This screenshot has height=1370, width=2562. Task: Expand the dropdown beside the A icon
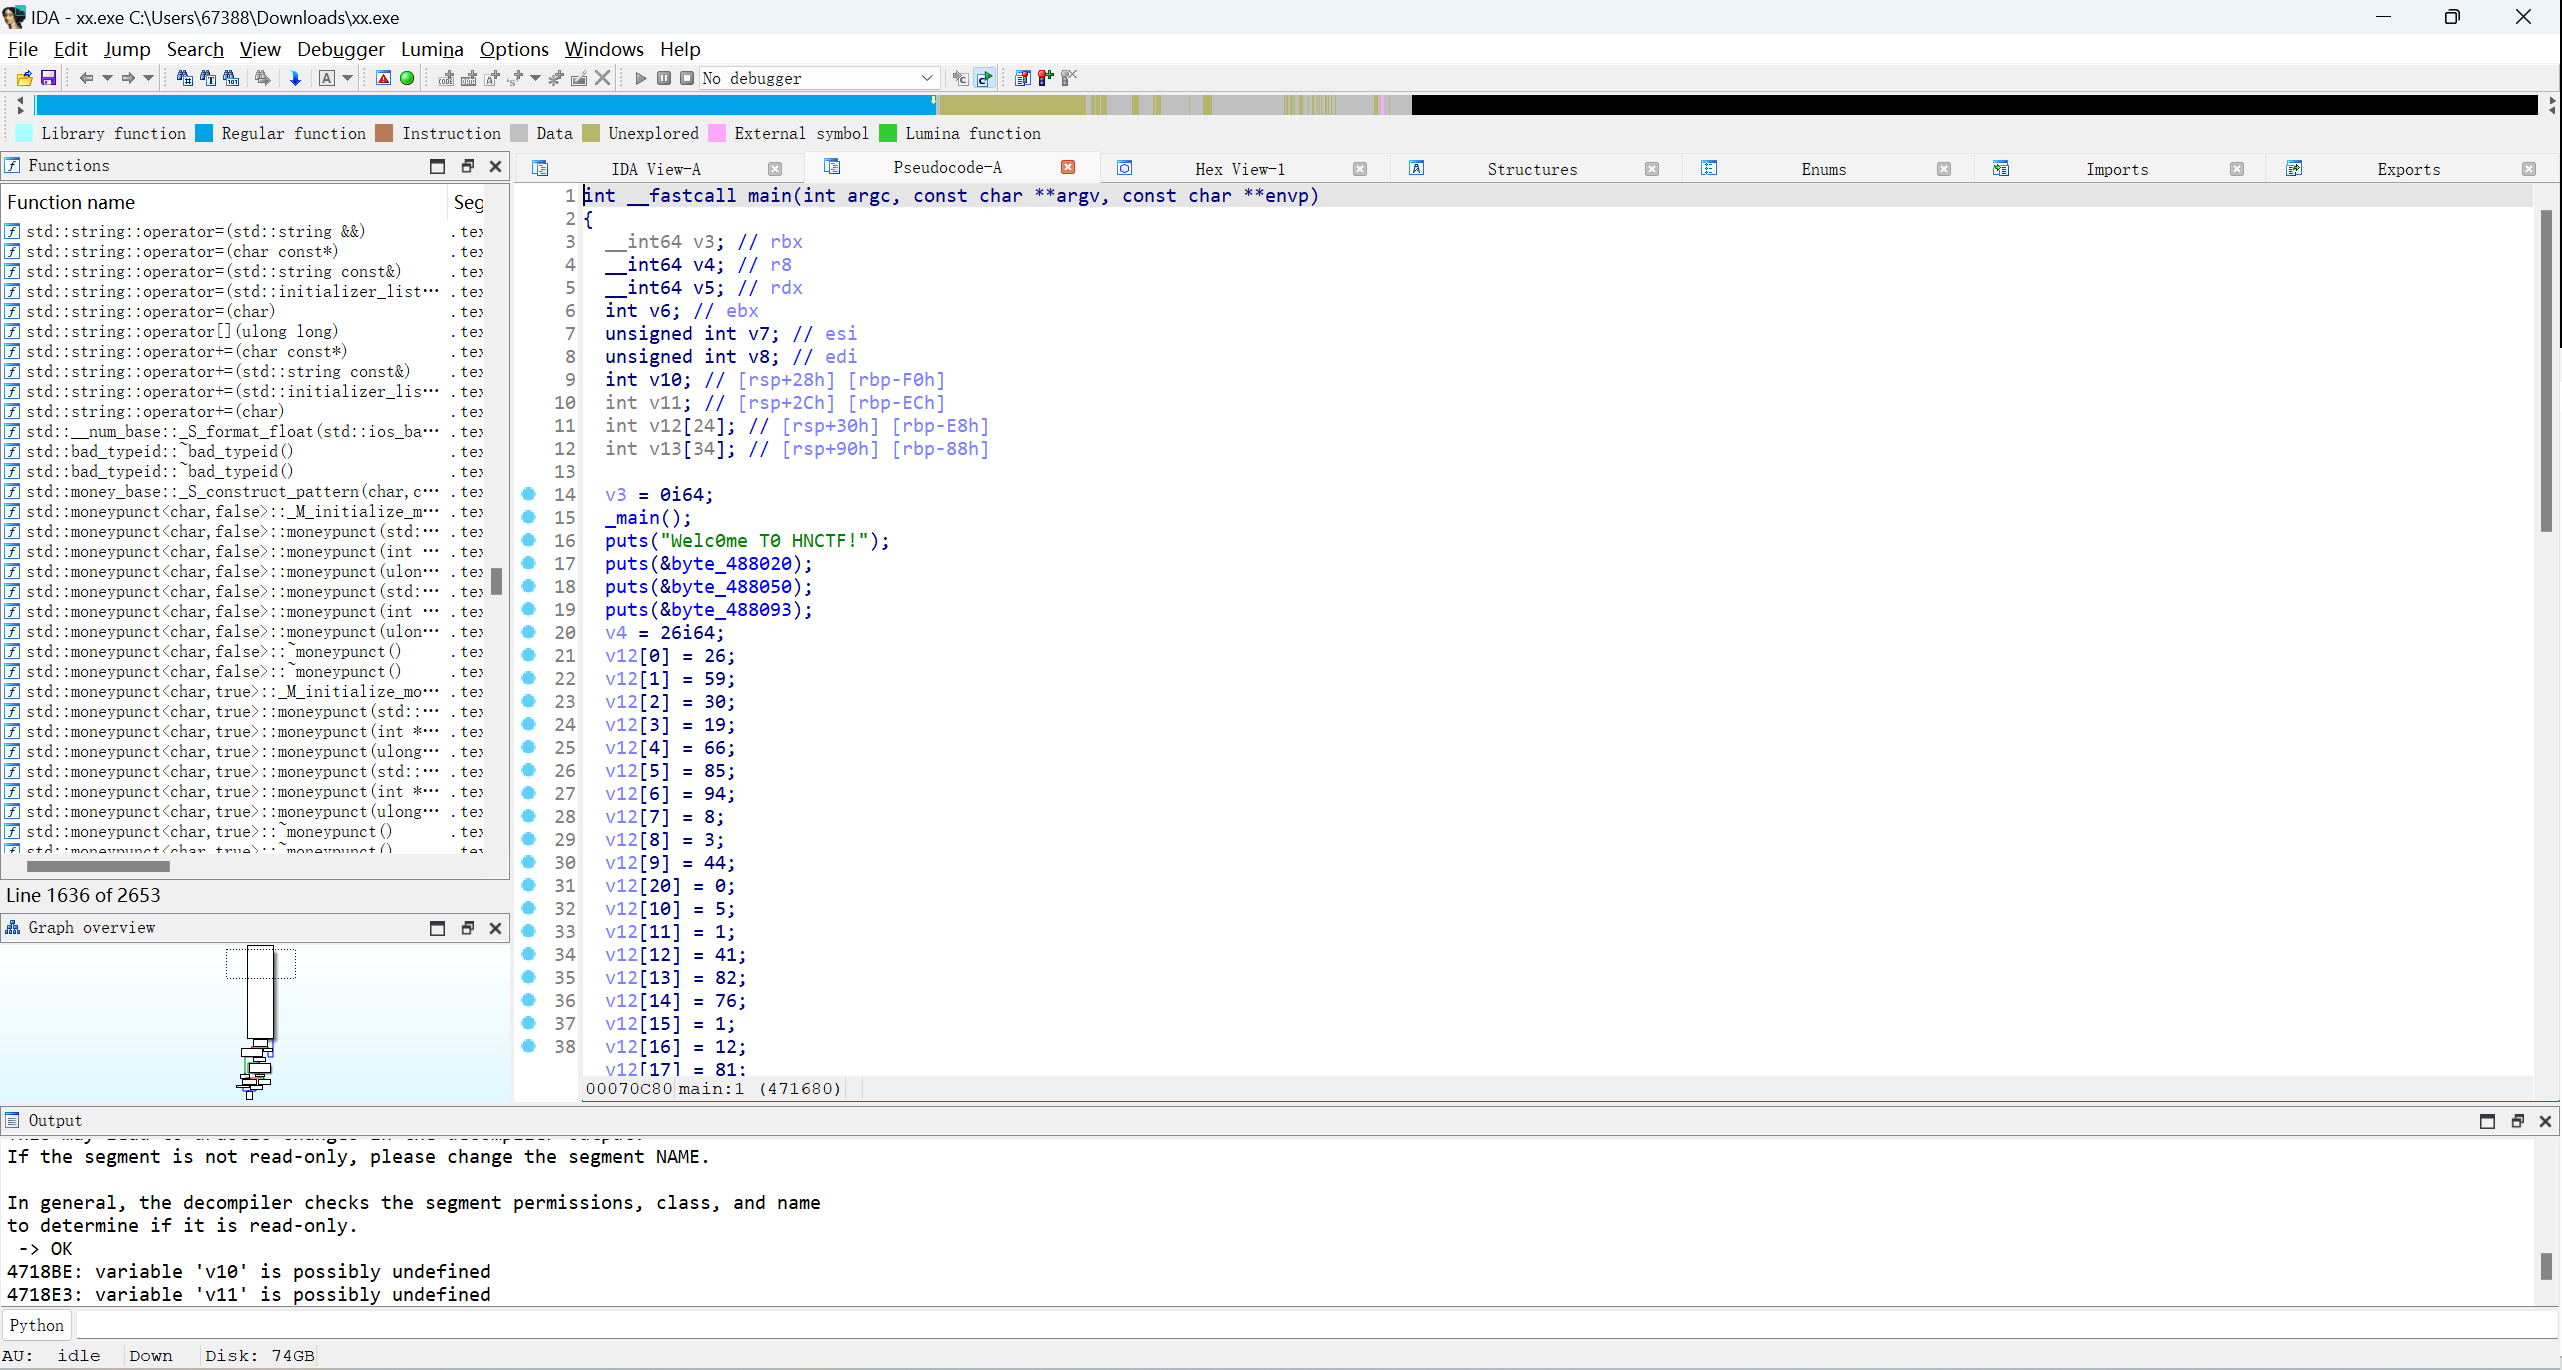click(x=348, y=78)
